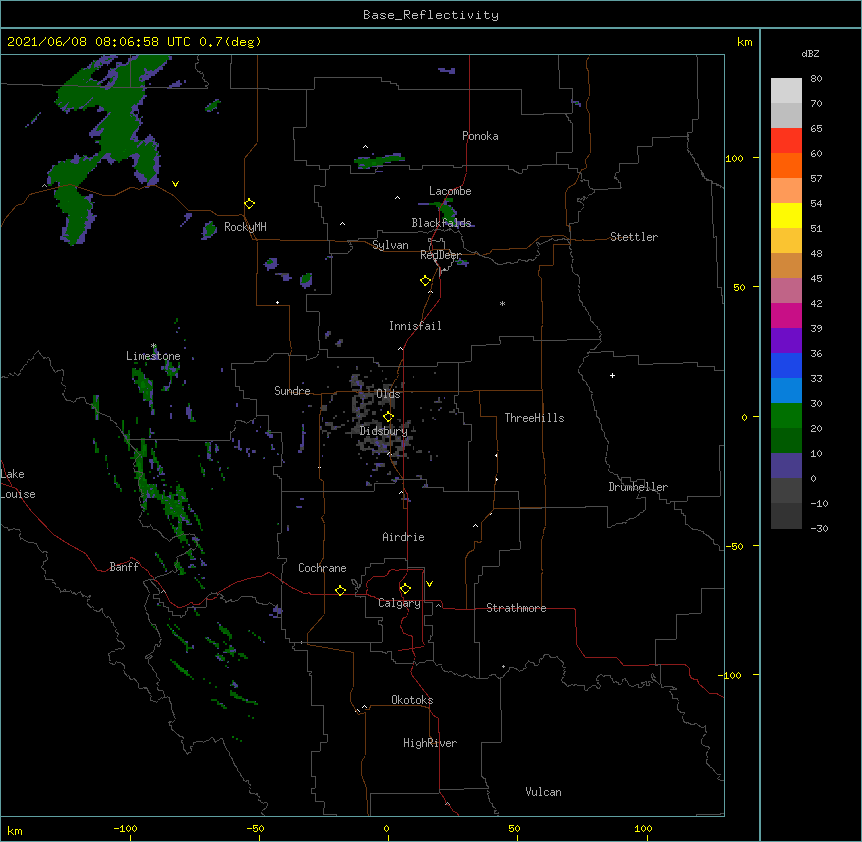Screen dimensions: 862x842
Task: Click the green echo band south of Ponoka
Action: tap(379, 161)
